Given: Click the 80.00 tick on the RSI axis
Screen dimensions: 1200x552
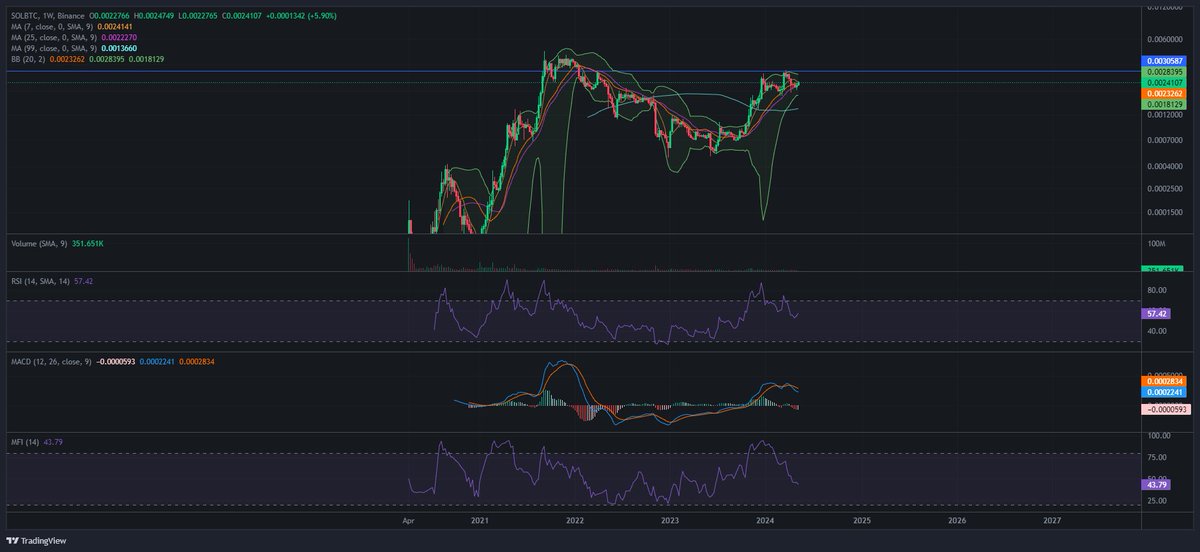Looking at the screenshot, I should (1157, 291).
